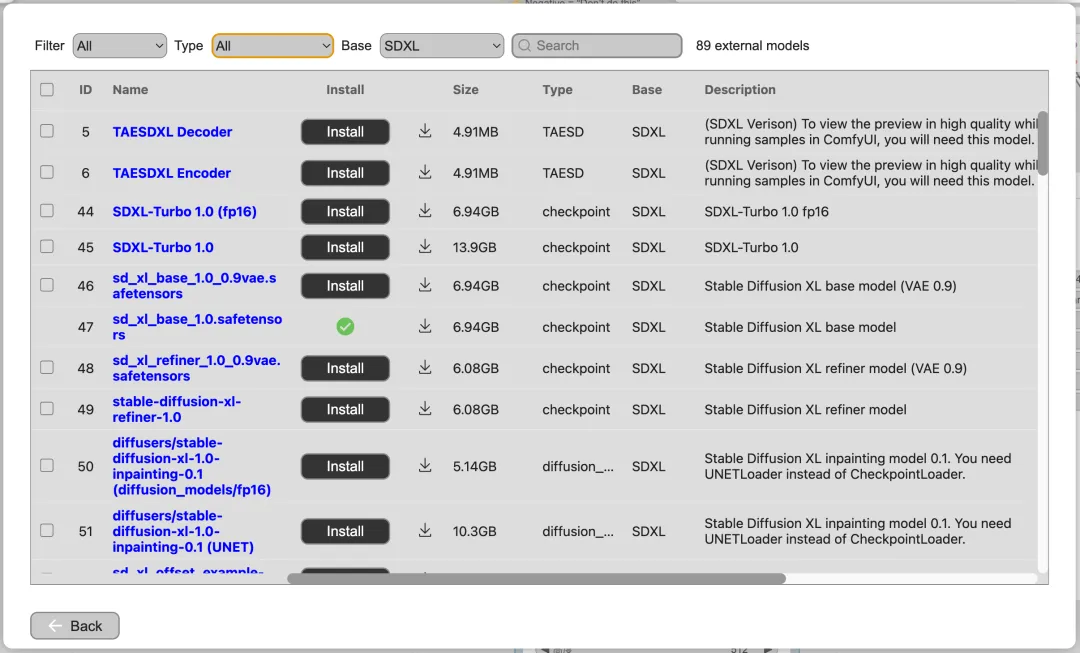Click the horizontal scrollbar under the table
Viewport: 1080px width, 653px height.
(536, 578)
